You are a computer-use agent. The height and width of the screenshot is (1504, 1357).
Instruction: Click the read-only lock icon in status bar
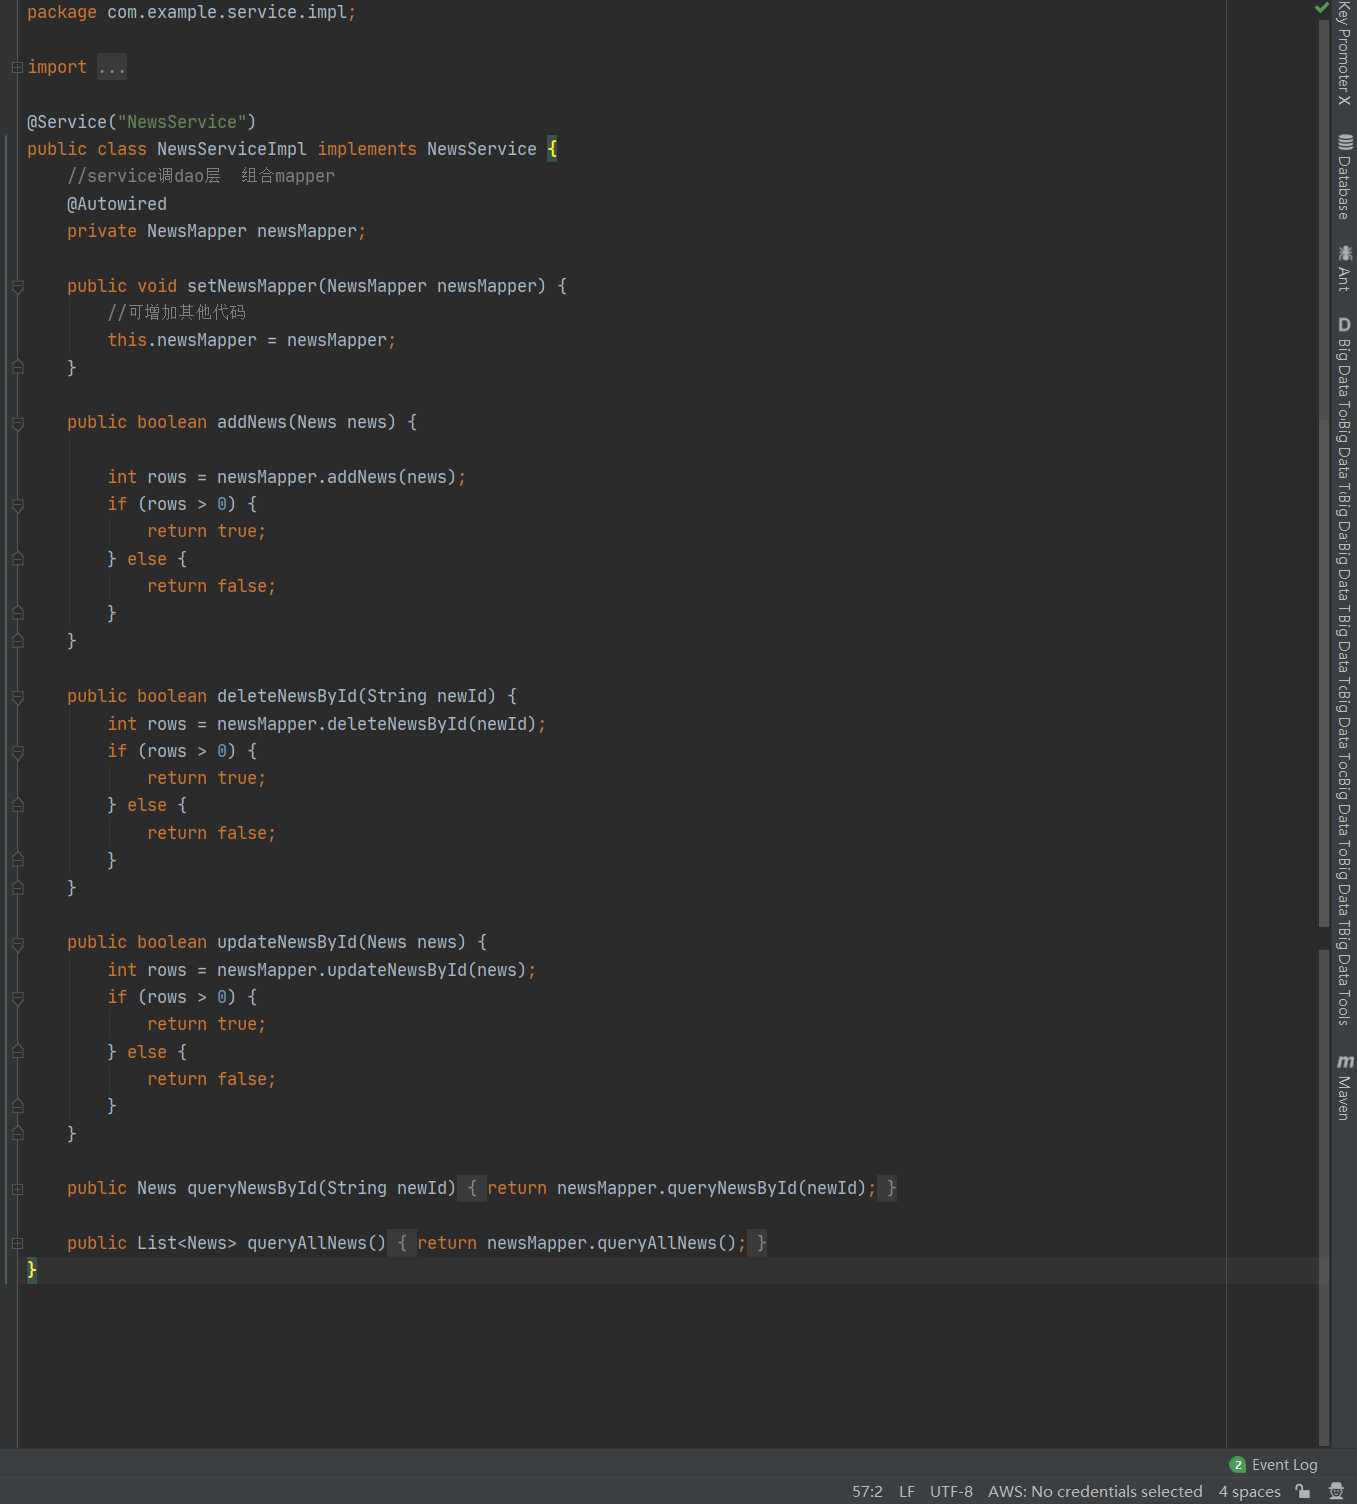pos(1302,1491)
